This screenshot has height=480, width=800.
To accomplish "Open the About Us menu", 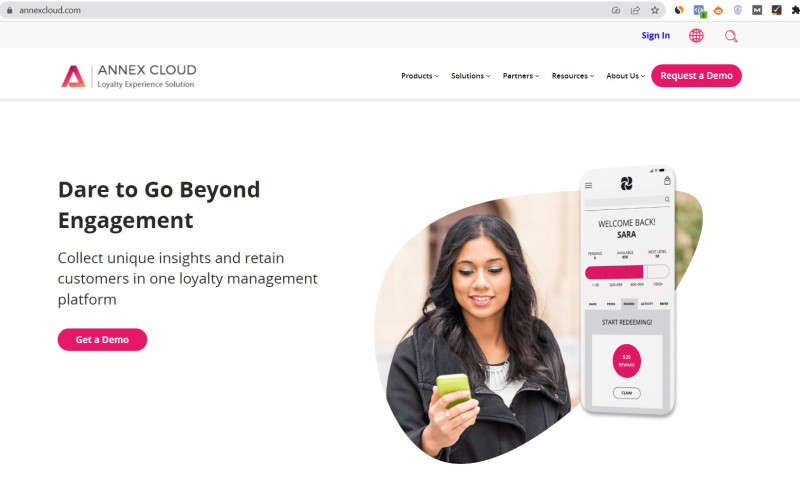I will [626, 75].
